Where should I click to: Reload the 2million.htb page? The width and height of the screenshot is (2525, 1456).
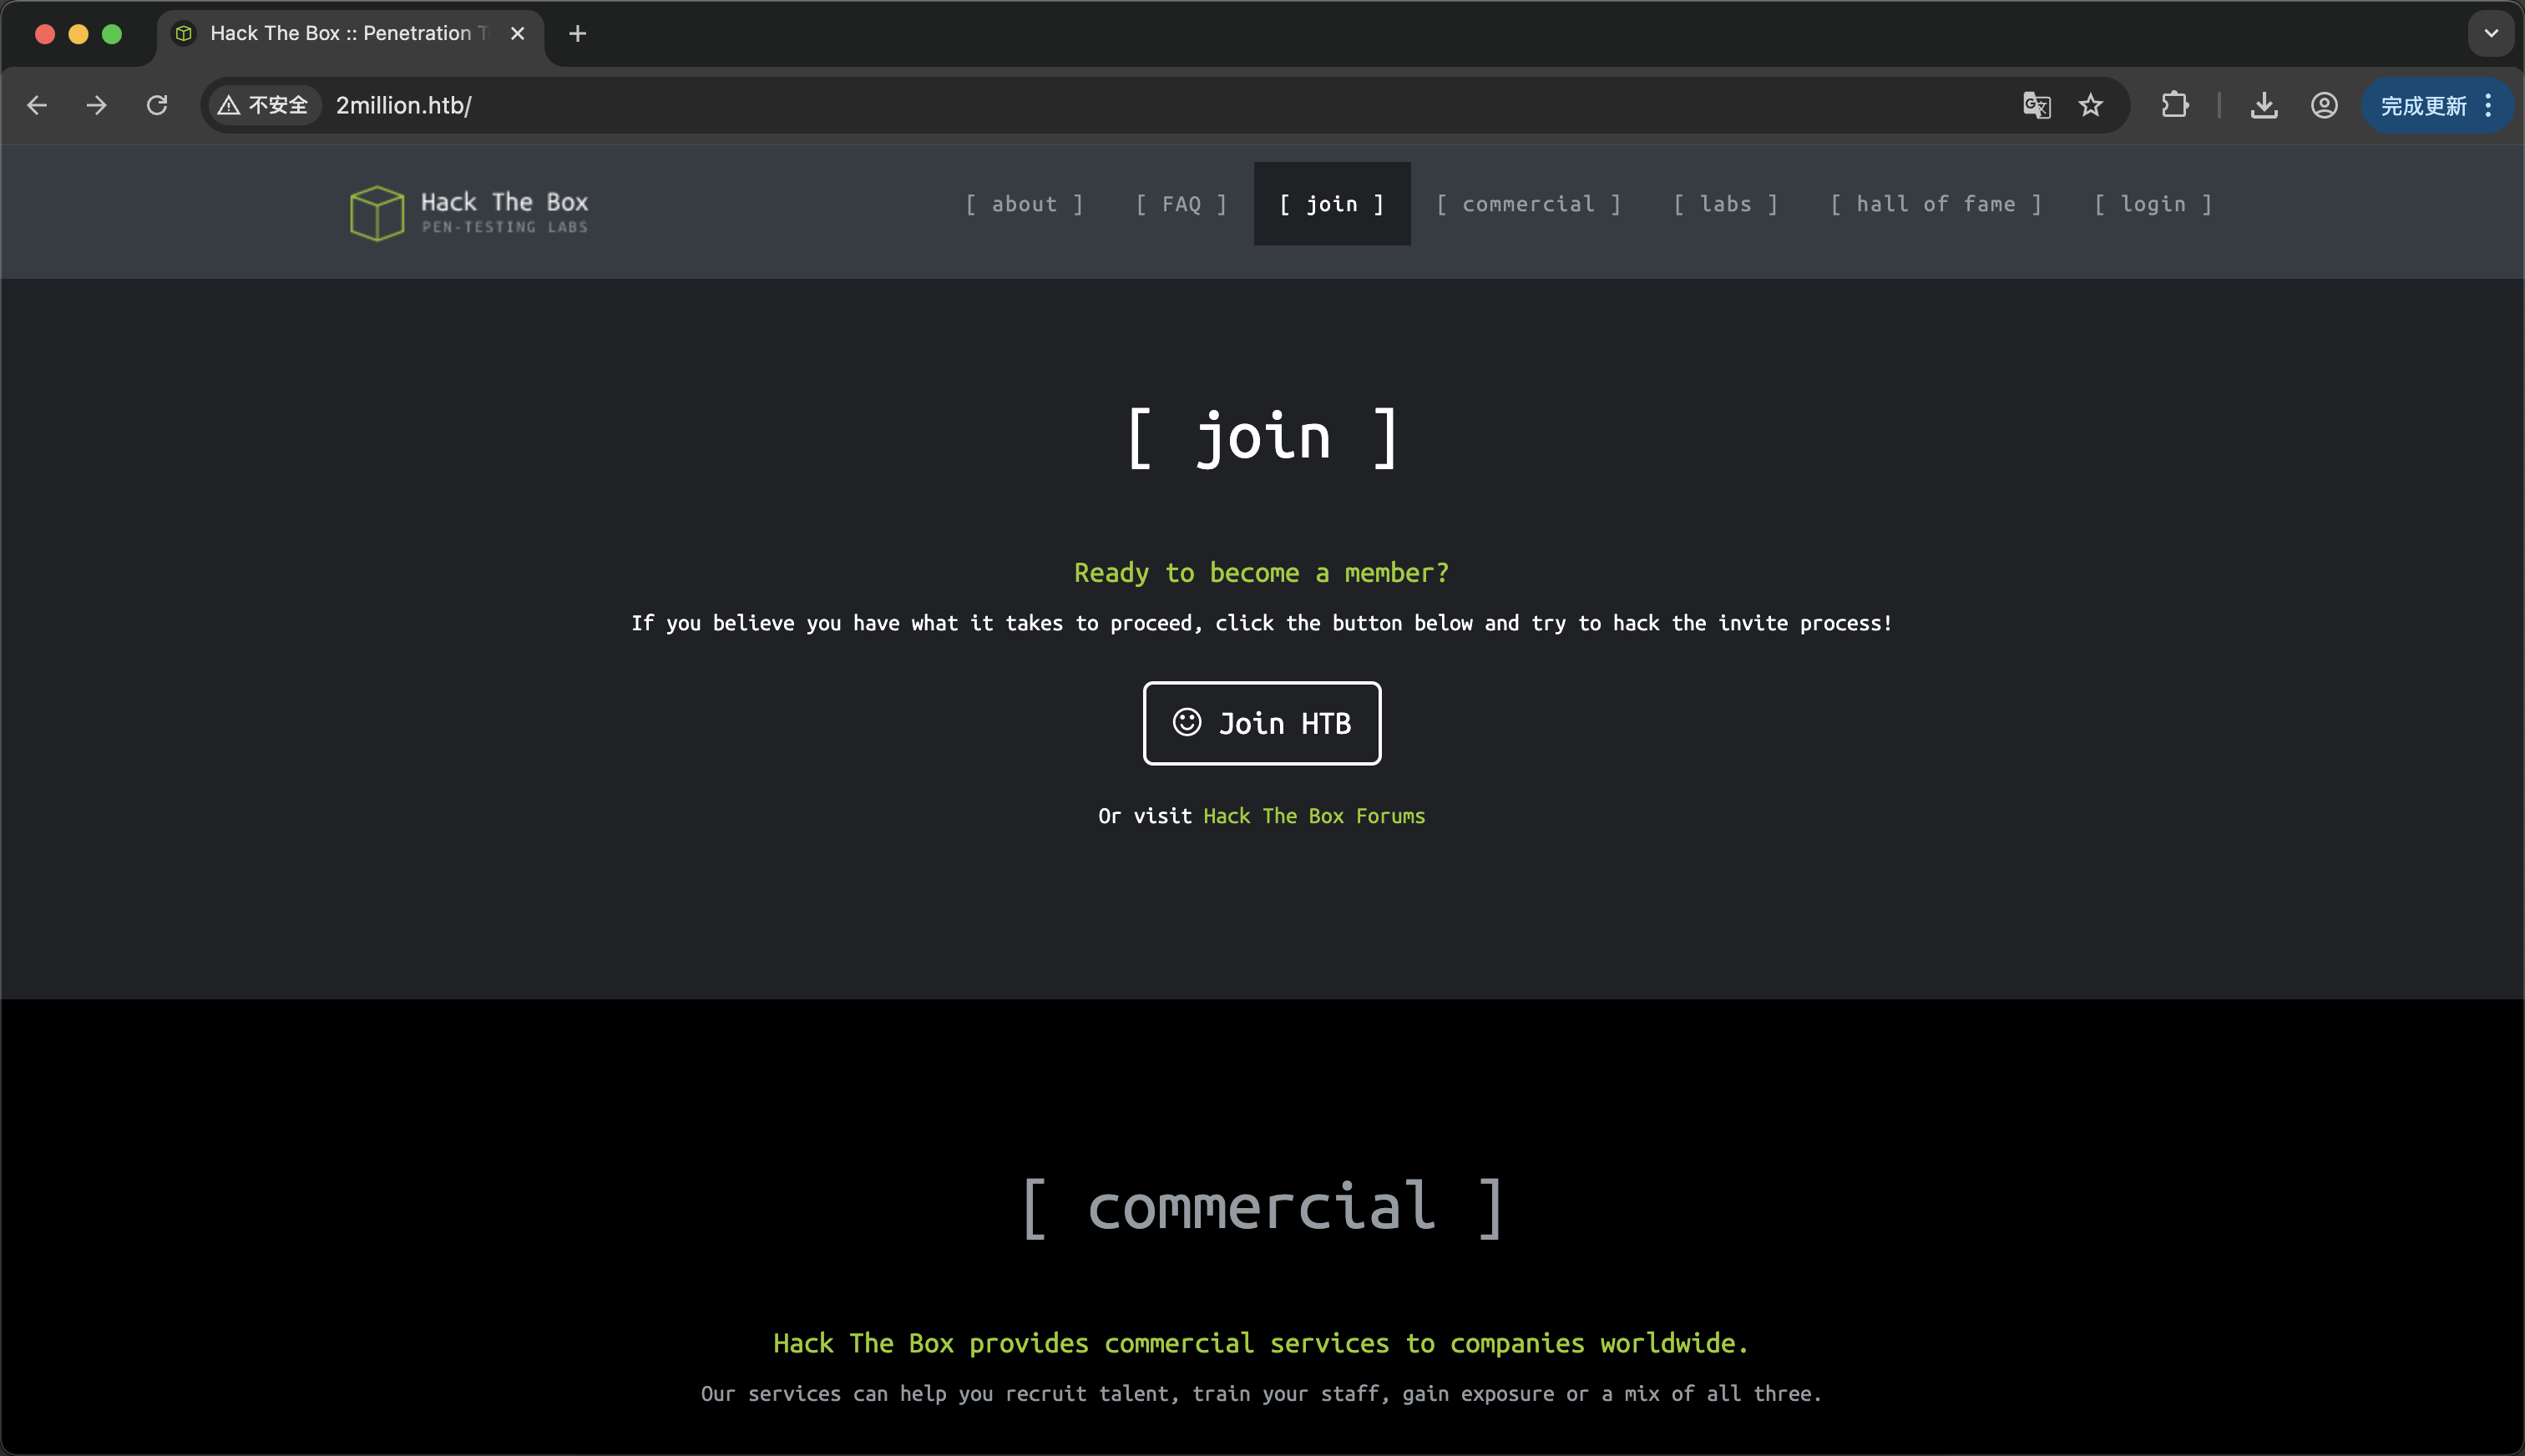(x=157, y=105)
